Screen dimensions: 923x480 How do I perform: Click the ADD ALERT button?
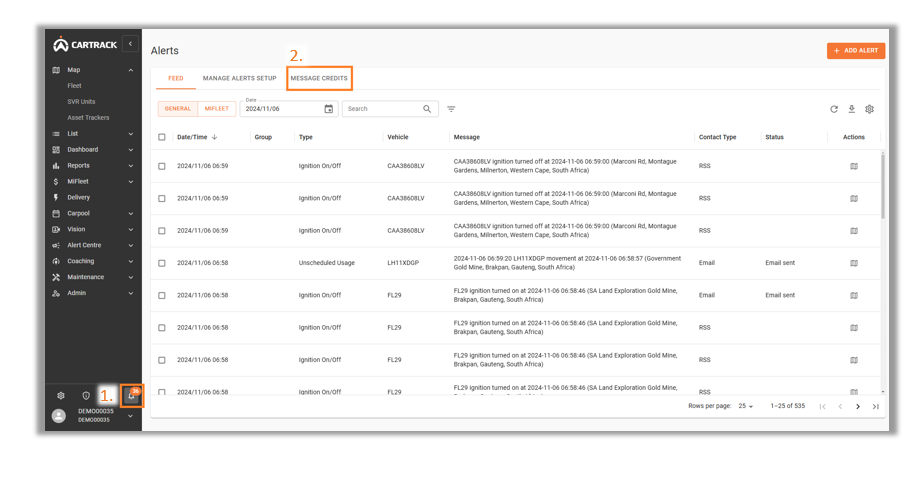click(x=856, y=51)
